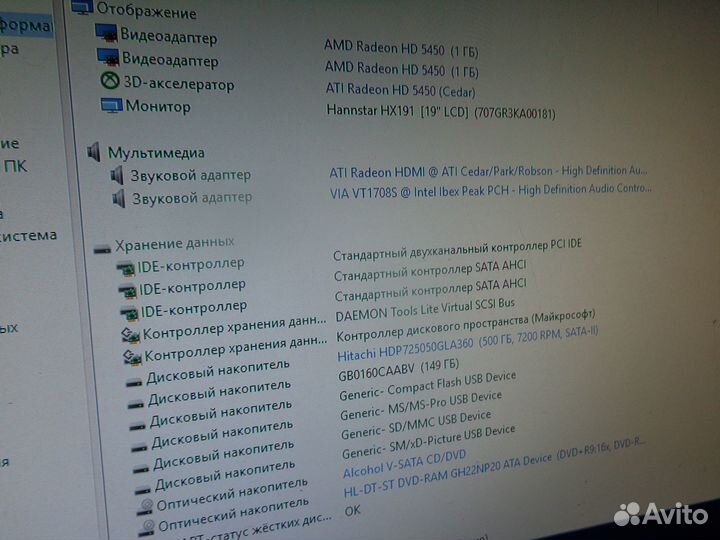Click disk icon in SD/MMC USB Device row
This screenshot has height=540, width=720.
point(141,469)
